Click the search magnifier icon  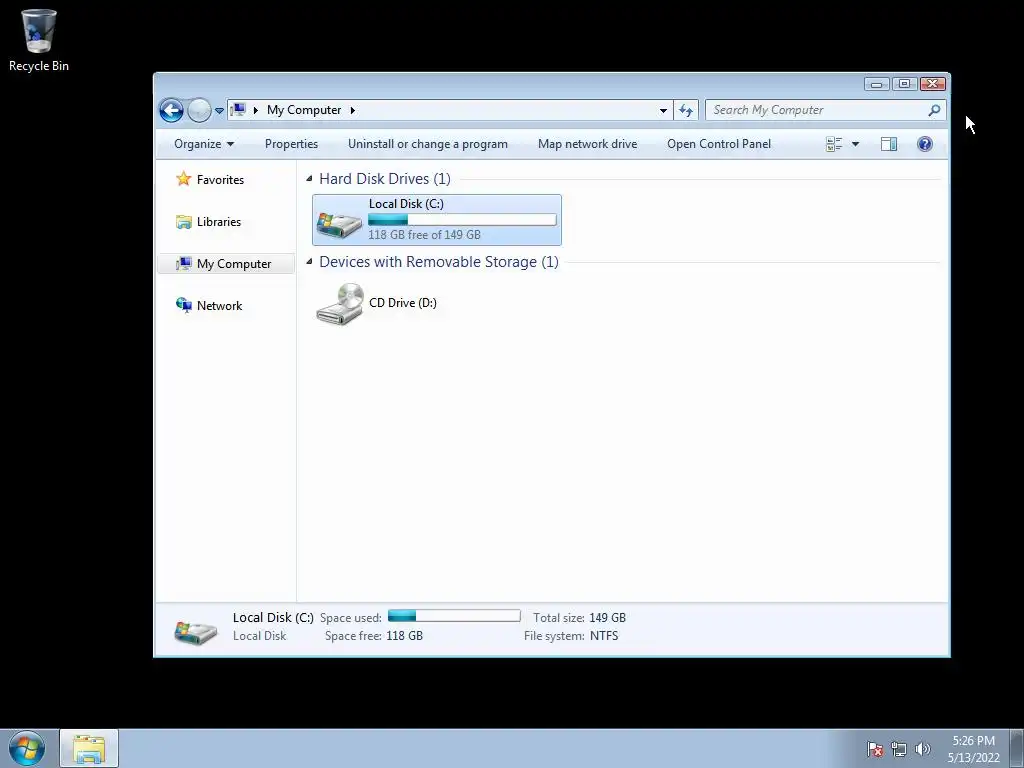(x=934, y=110)
